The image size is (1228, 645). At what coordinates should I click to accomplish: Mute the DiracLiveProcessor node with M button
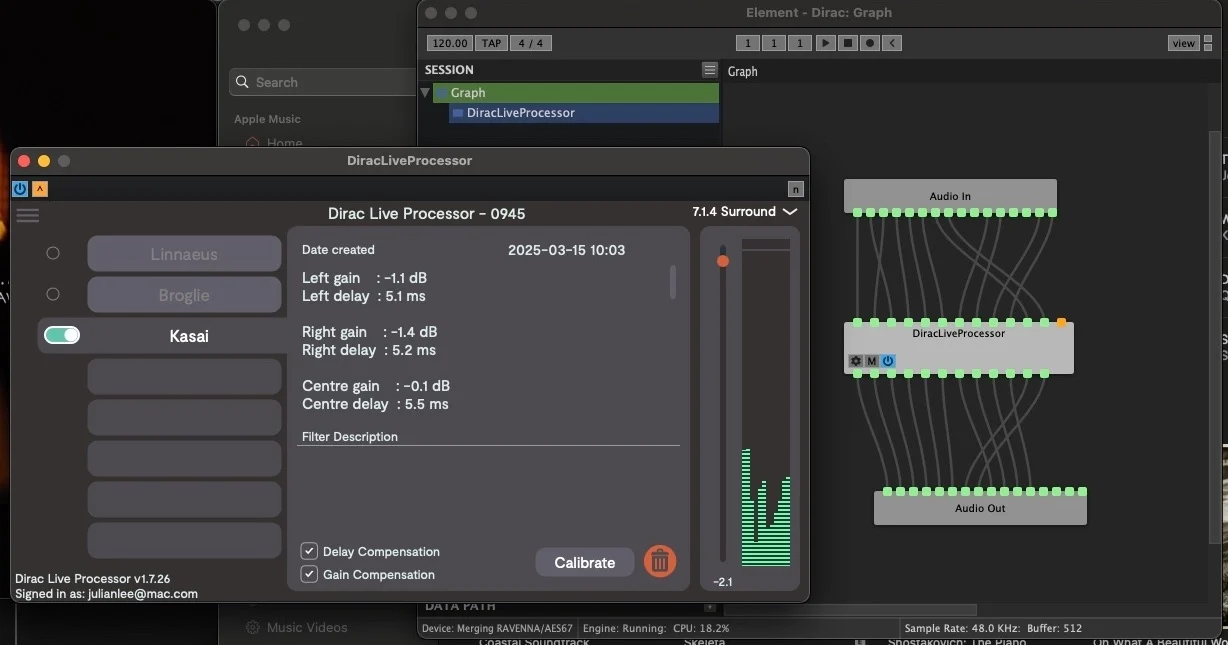click(x=871, y=361)
